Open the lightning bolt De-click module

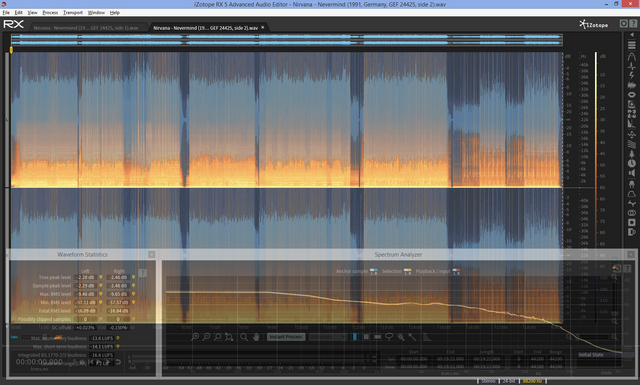(631, 76)
